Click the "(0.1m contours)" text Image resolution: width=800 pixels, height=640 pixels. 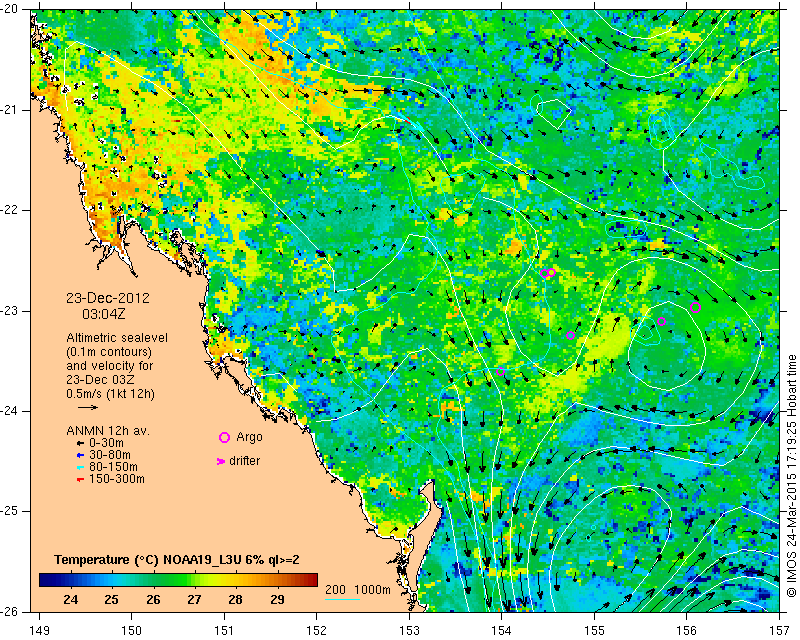(109, 352)
